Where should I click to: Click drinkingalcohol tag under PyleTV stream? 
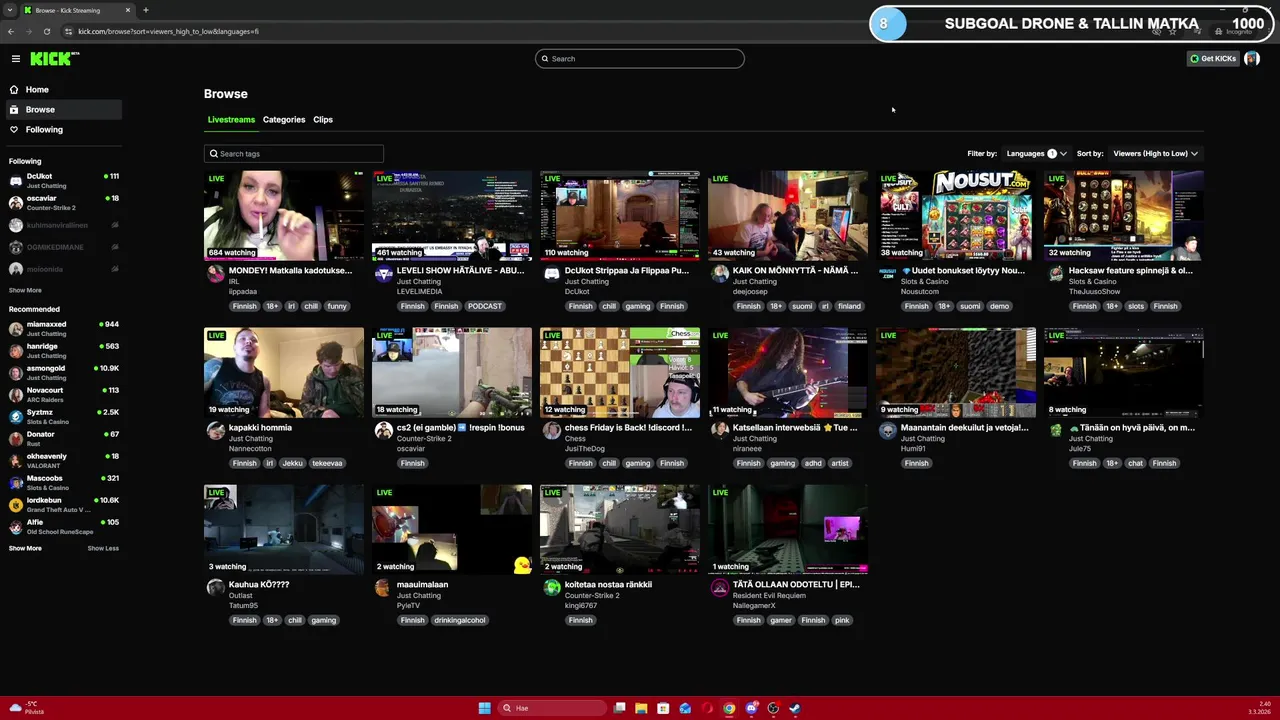click(x=460, y=620)
